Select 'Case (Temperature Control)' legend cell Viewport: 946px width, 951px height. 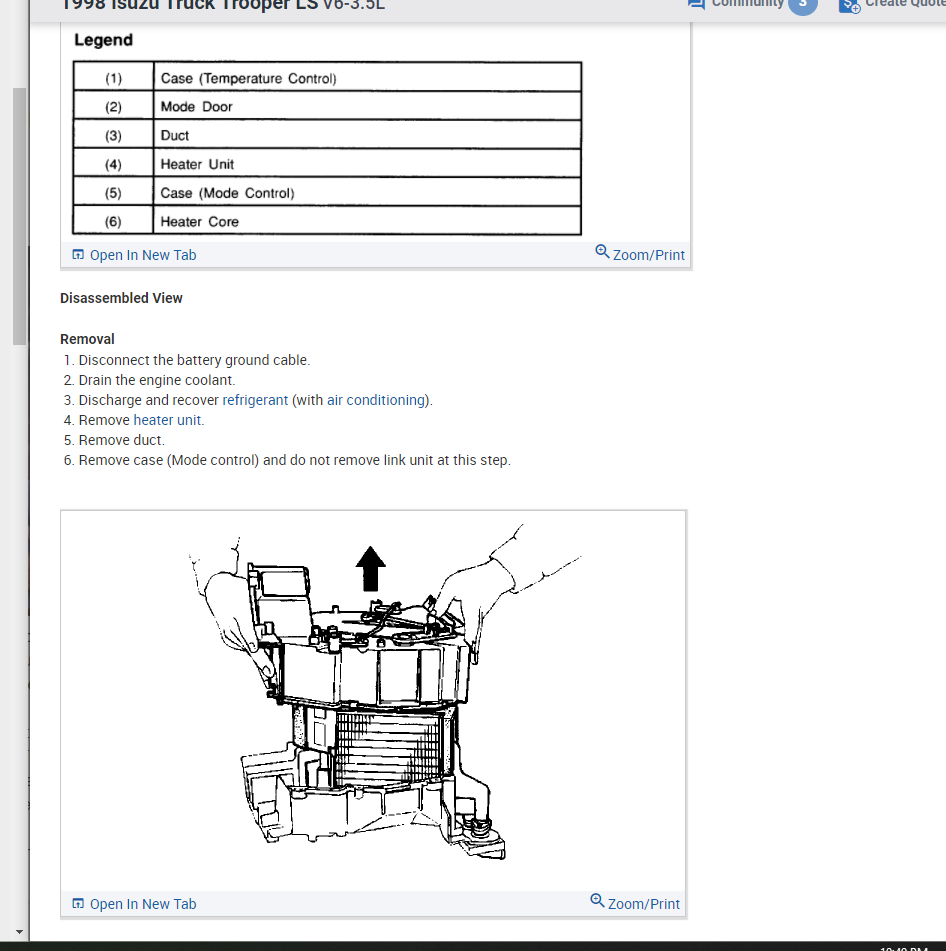click(x=367, y=78)
